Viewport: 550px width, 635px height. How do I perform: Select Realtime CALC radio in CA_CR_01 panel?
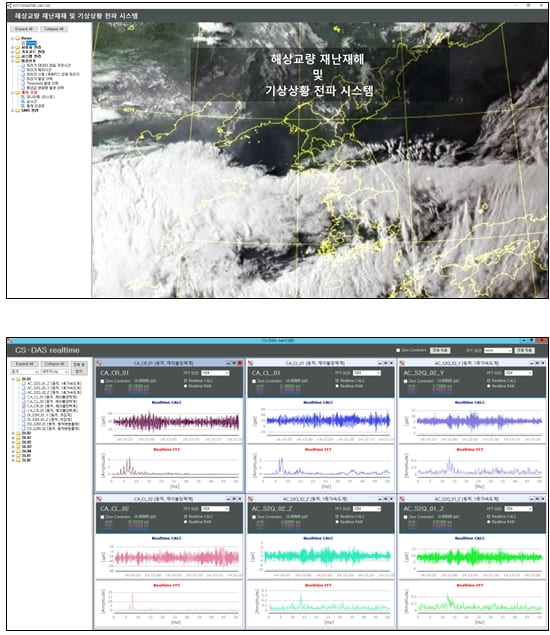(x=185, y=381)
